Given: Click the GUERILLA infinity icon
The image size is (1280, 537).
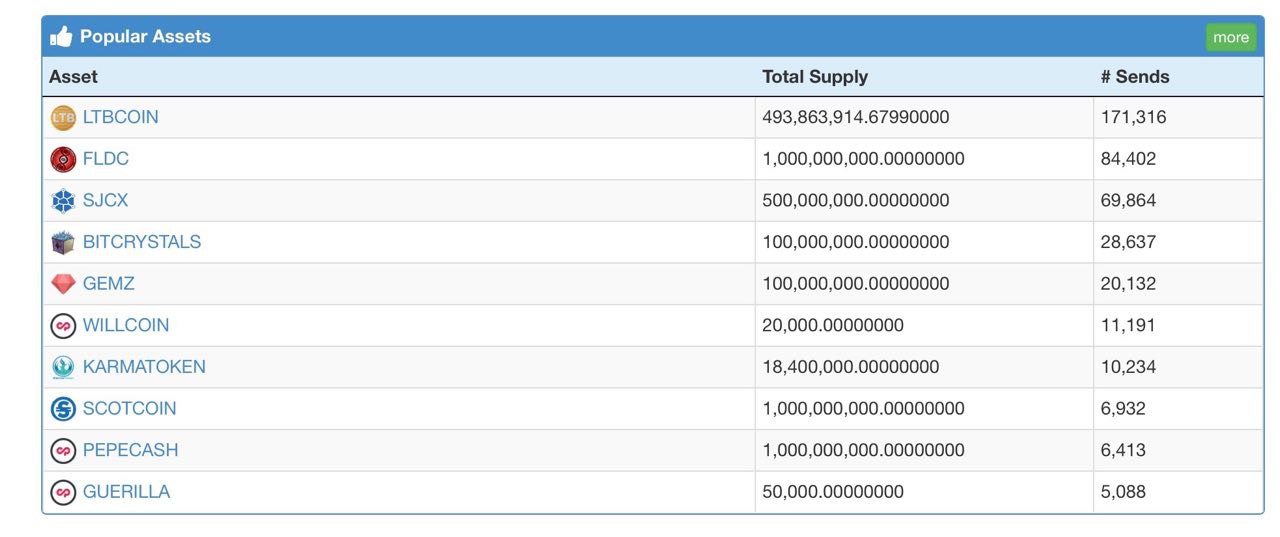Looking at the screenshot, I should pos(63,492).
